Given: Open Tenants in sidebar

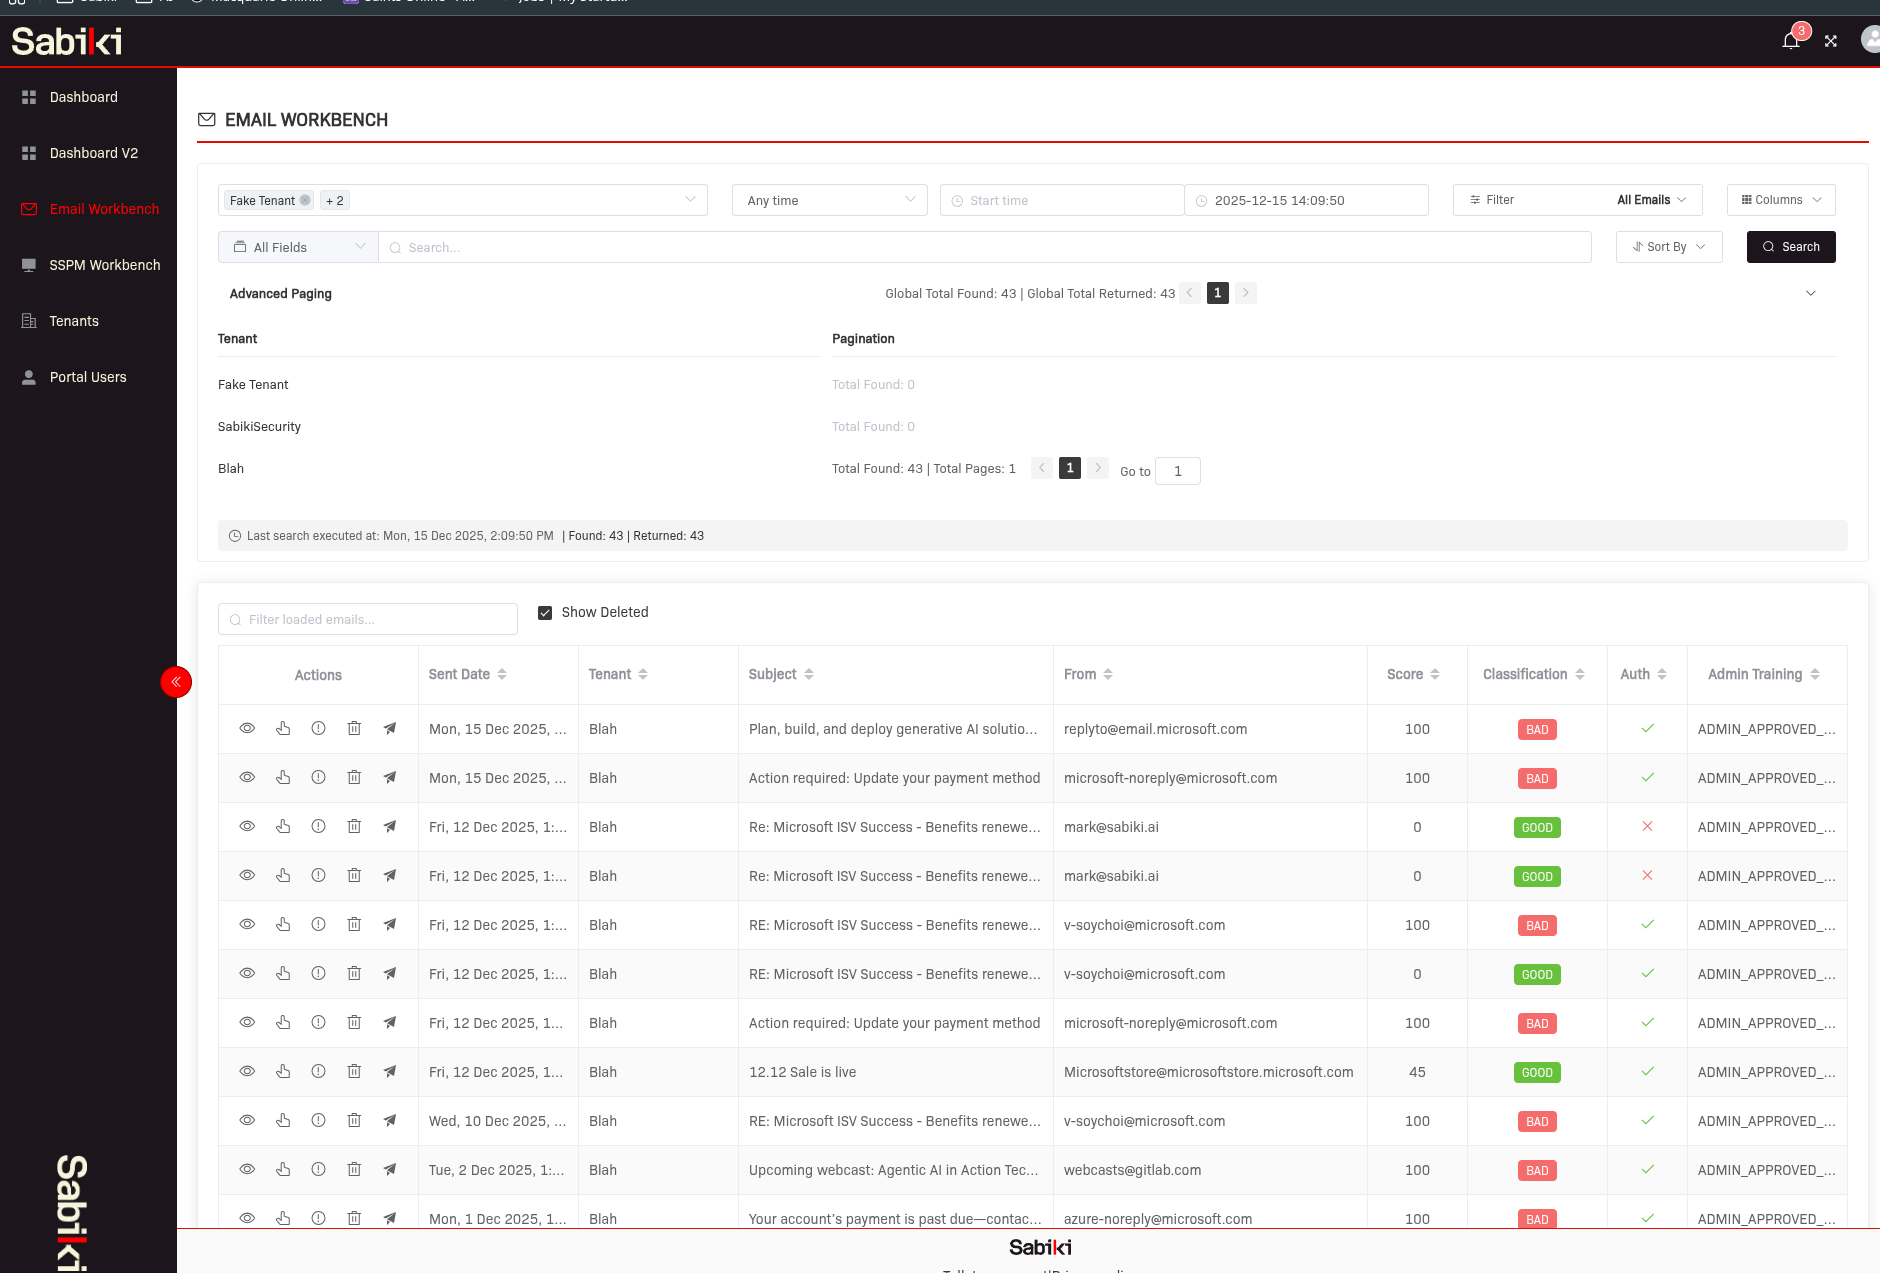Looking at the screenshot, I should point(74,321).
